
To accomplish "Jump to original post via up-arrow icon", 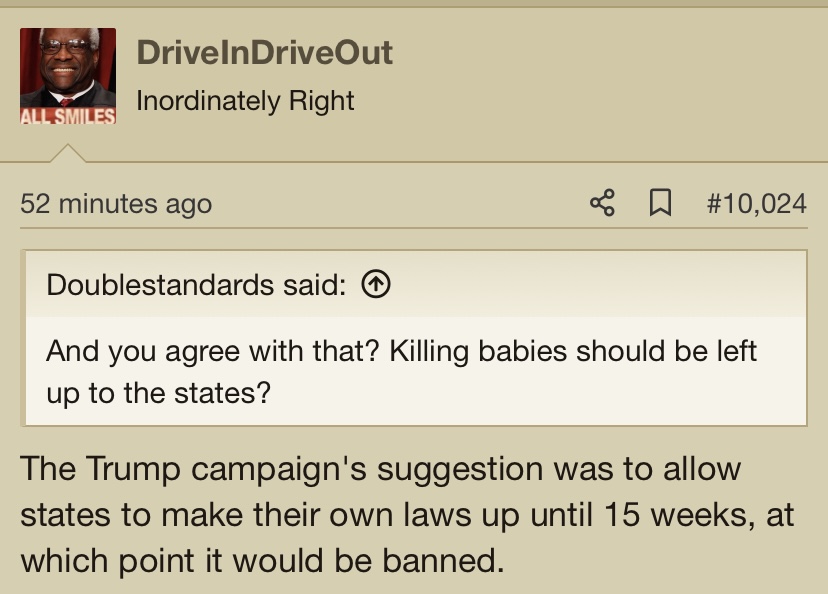I will (x=376, y=285).
